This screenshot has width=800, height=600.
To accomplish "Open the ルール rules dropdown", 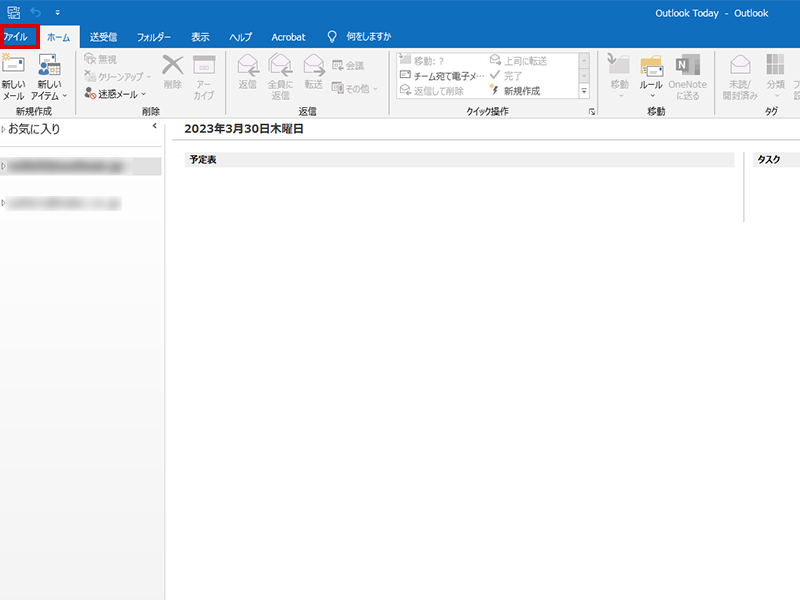I will 652,77.
